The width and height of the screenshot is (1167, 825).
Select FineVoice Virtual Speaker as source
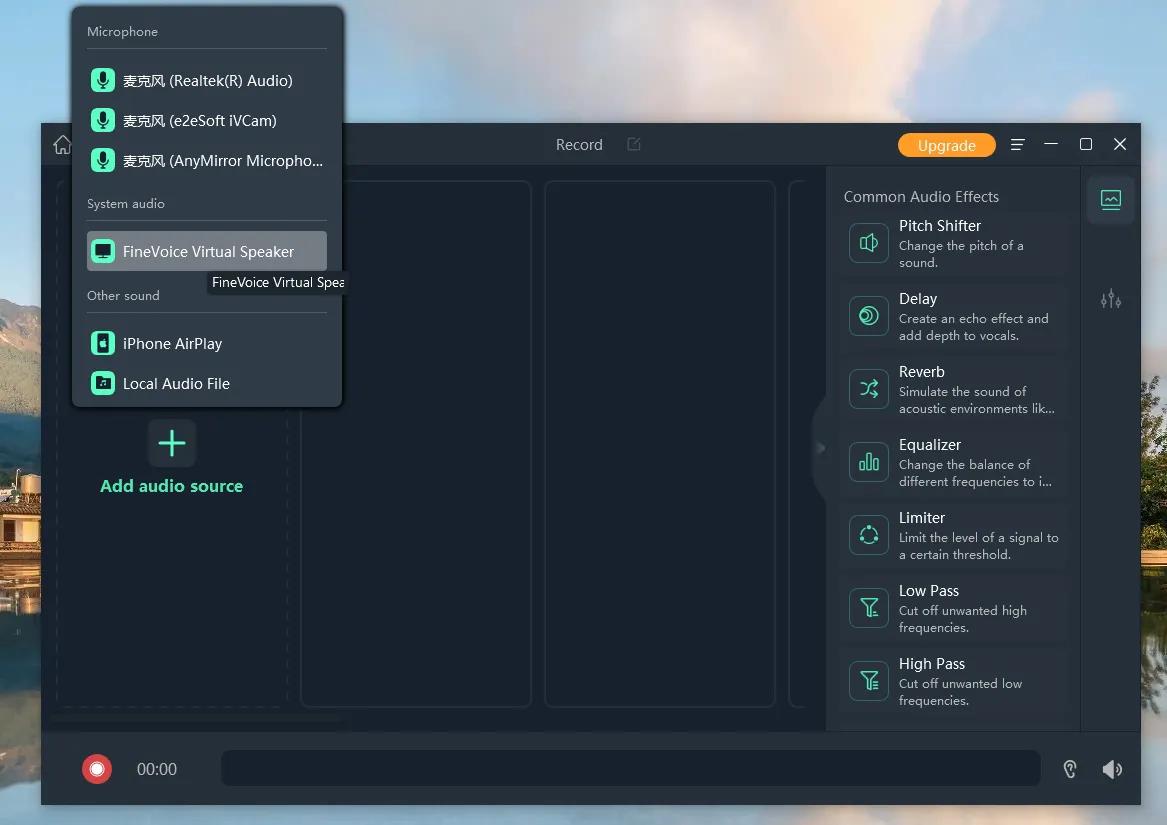tap(207, 251)
